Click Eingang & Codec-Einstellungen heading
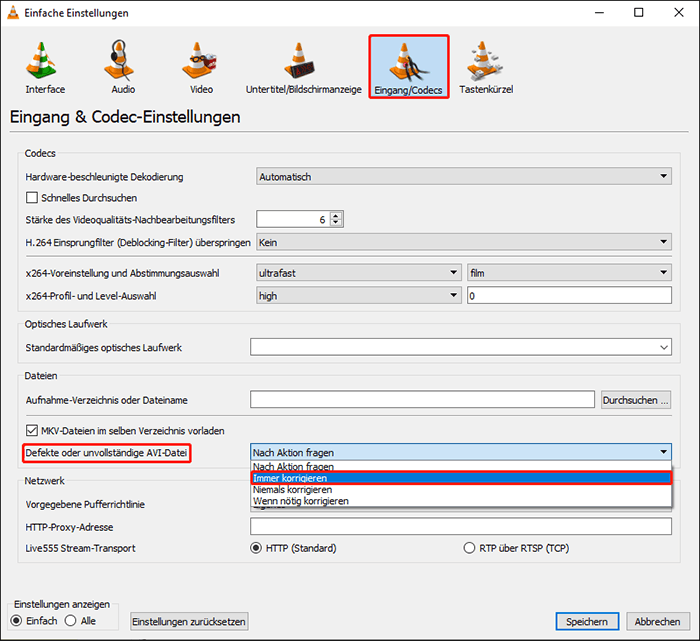This screenshot has height=641, width=700. click(125, 117)
